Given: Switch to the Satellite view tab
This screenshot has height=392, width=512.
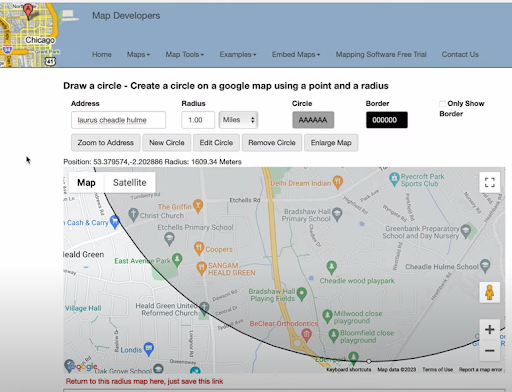Looking at the screenshot, I should click(130, 183).
